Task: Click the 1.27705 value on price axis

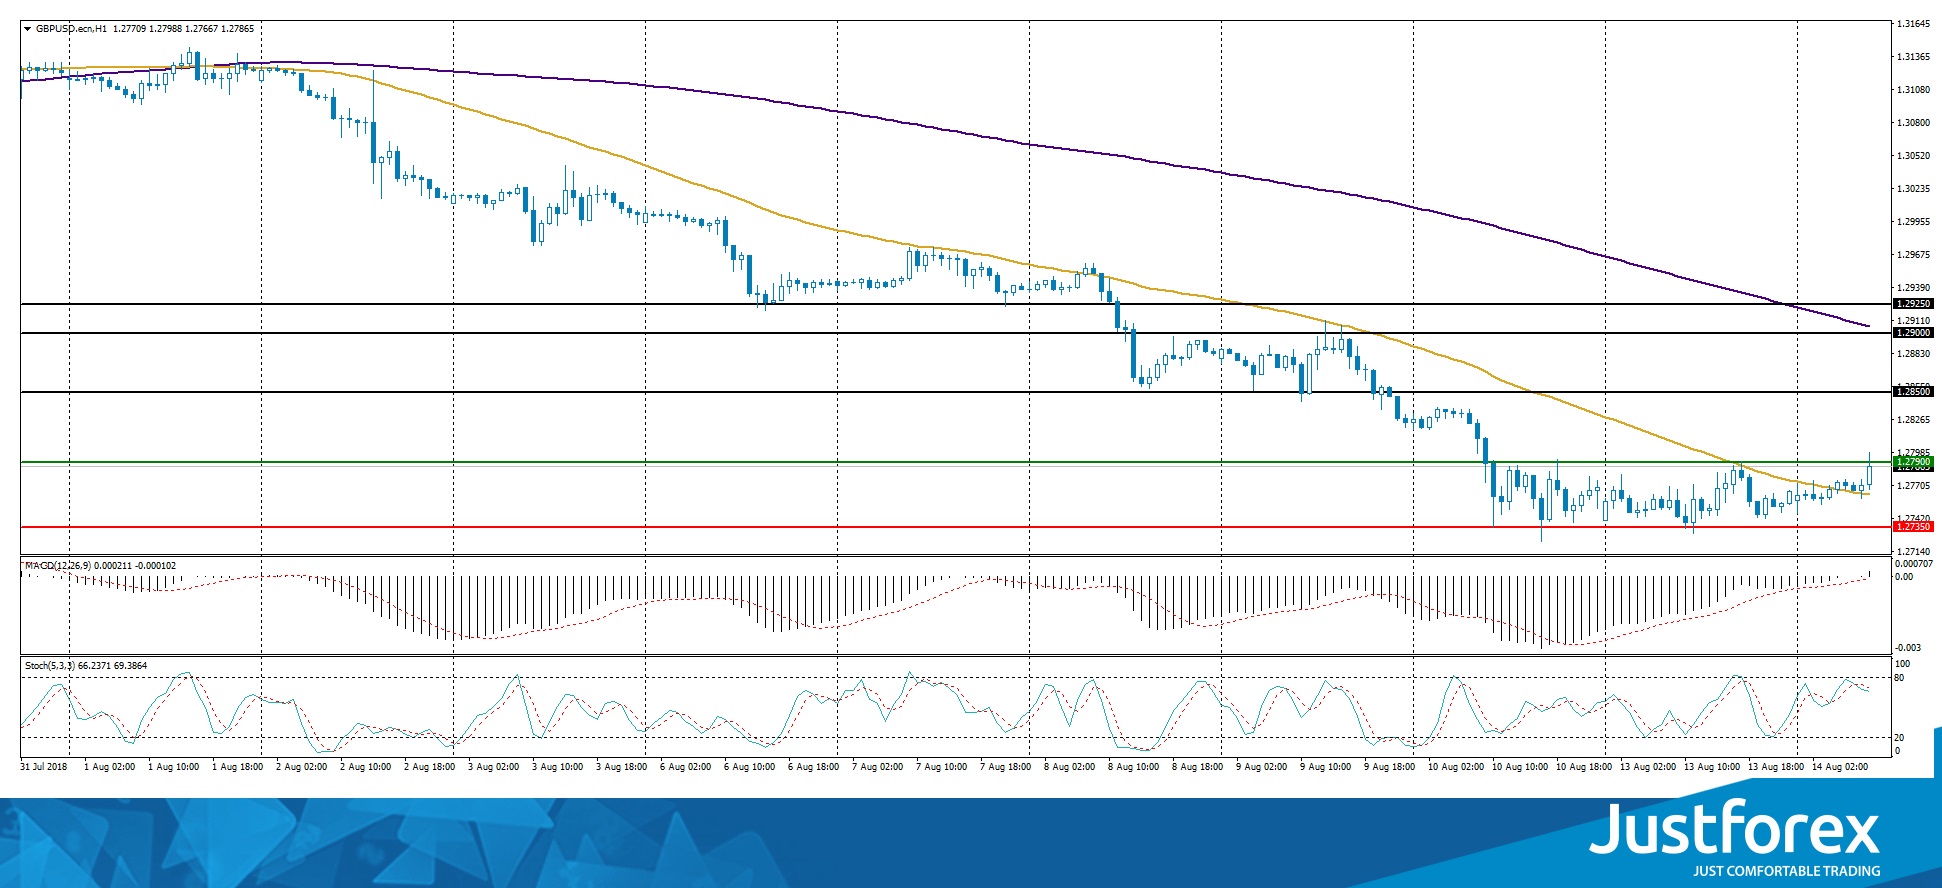Action: click(1913, 486)
